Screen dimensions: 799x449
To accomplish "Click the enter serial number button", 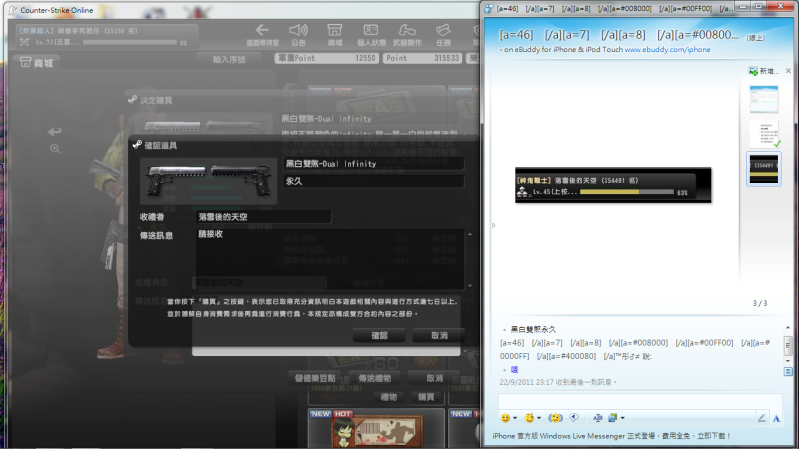I will pos(229,59).
